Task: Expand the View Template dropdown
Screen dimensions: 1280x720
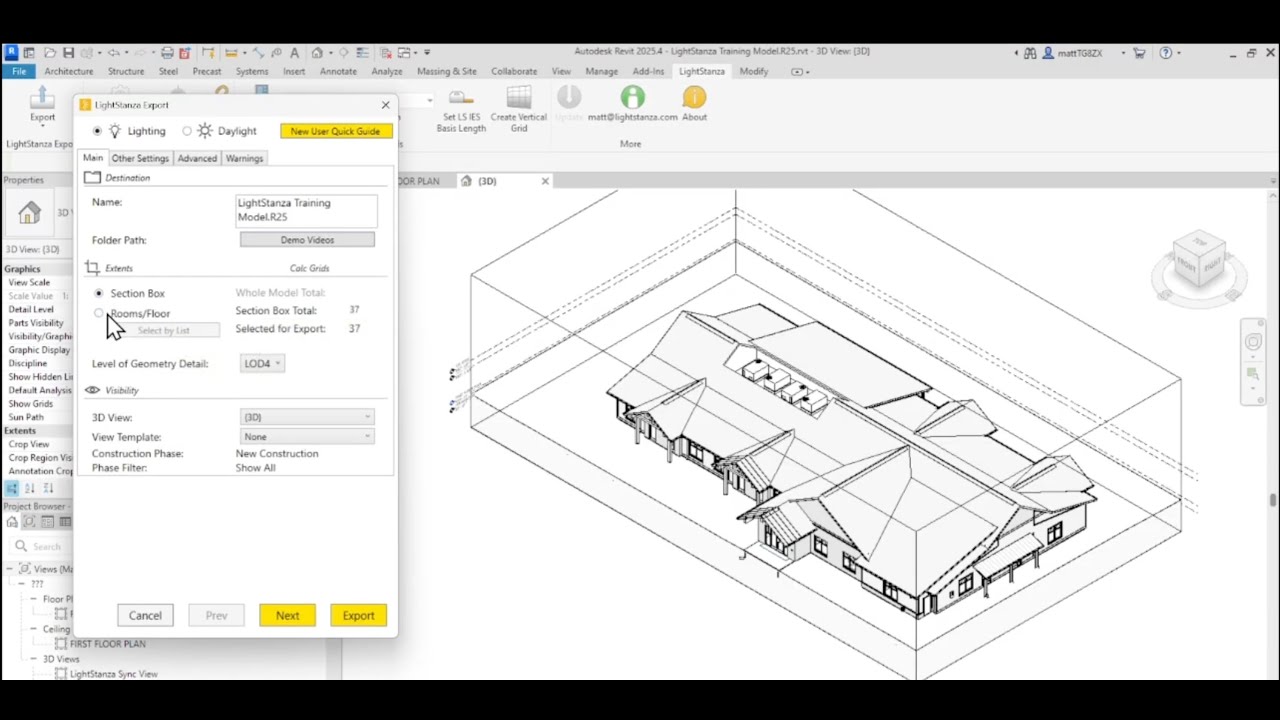Action: pyautogui.click(x=307, y=437)
